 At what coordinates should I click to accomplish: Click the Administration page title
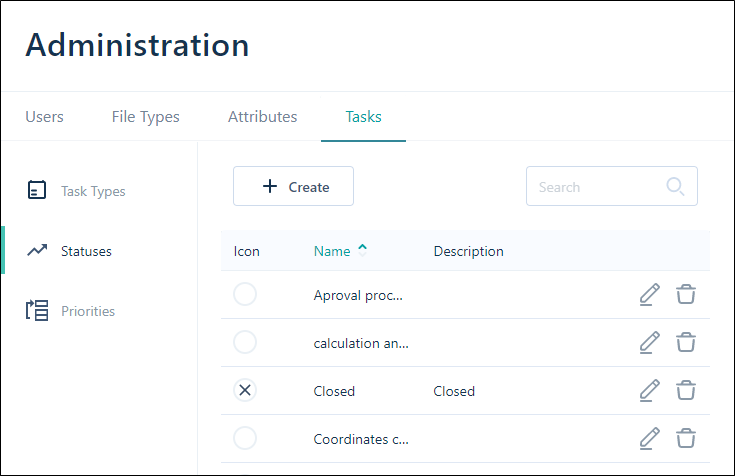tap(137, 45)
